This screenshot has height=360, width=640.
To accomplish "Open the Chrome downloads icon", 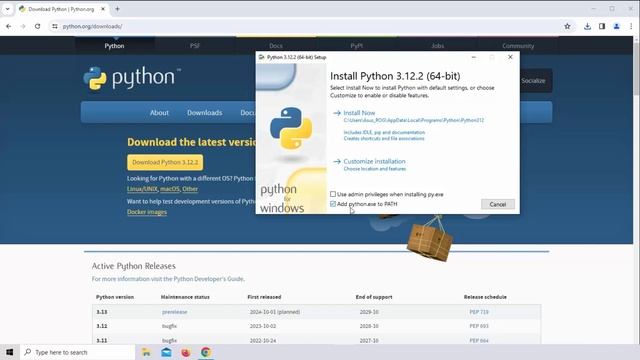I will click(x=587, y=26).
